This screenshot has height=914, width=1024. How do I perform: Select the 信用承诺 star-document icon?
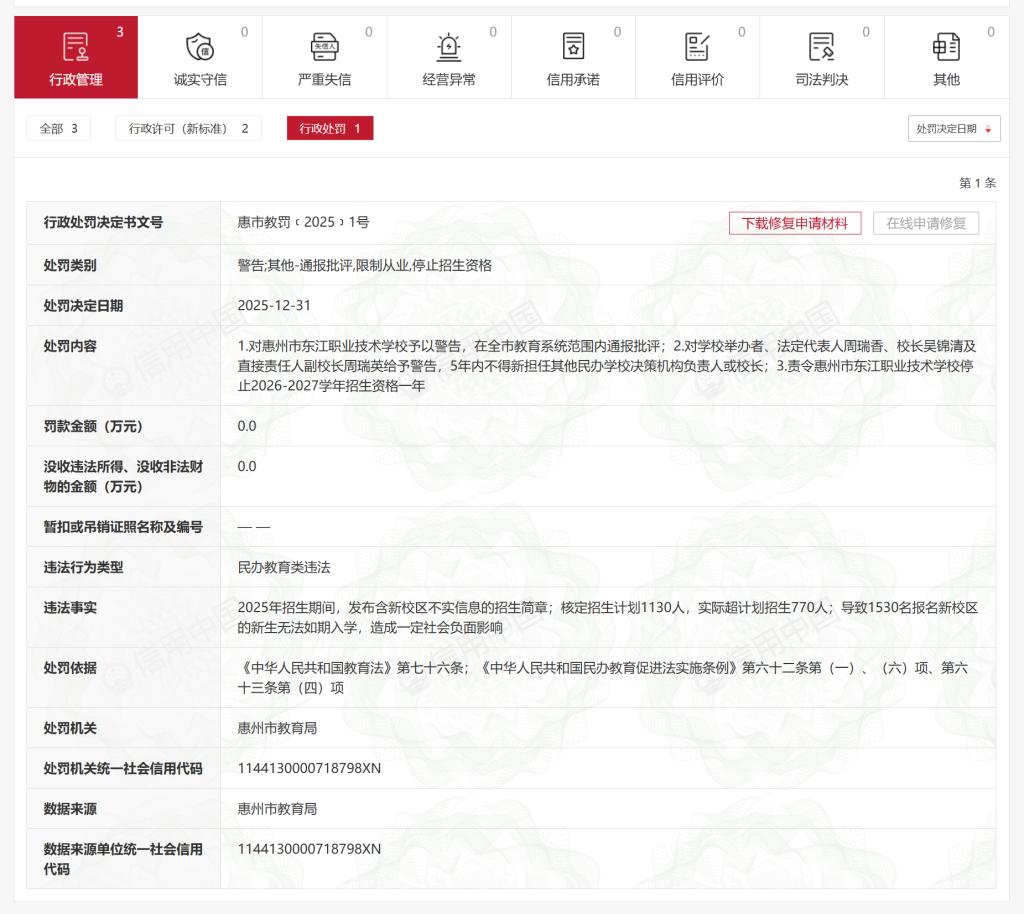click(x=573, y=46)
